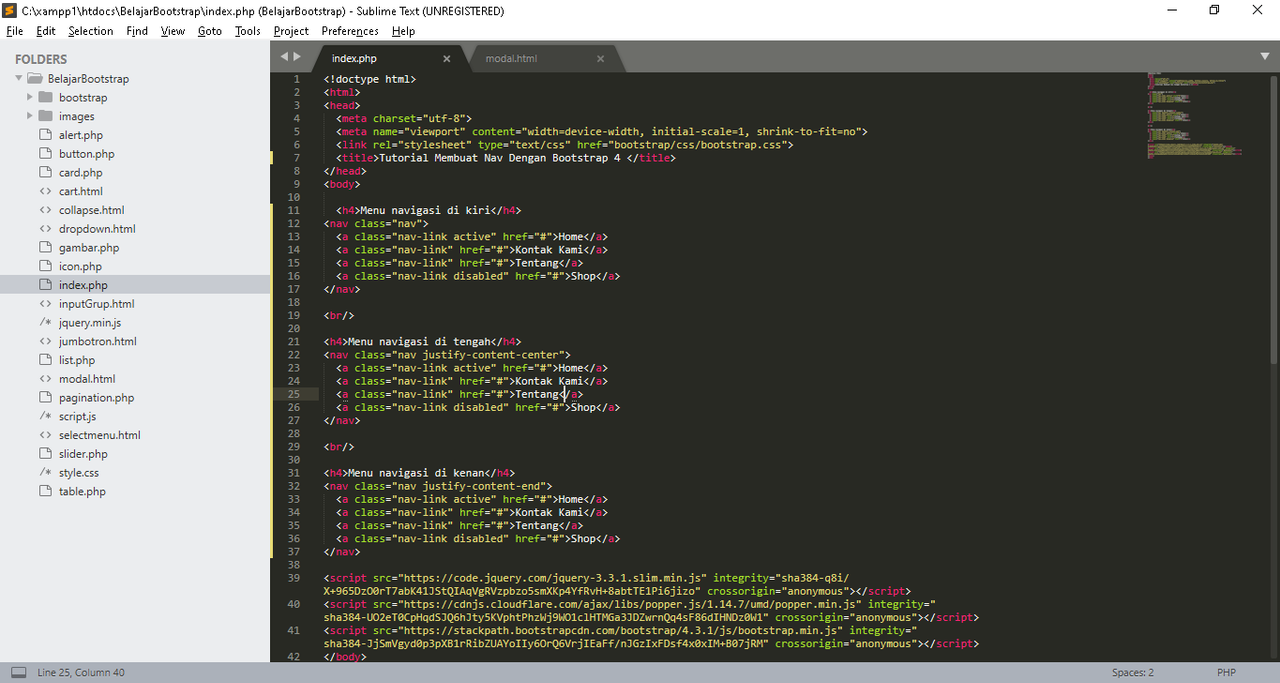Open icon.php in the sidebar
The height and width of the screenshot is (683, 1280).
tap(80, 266)
